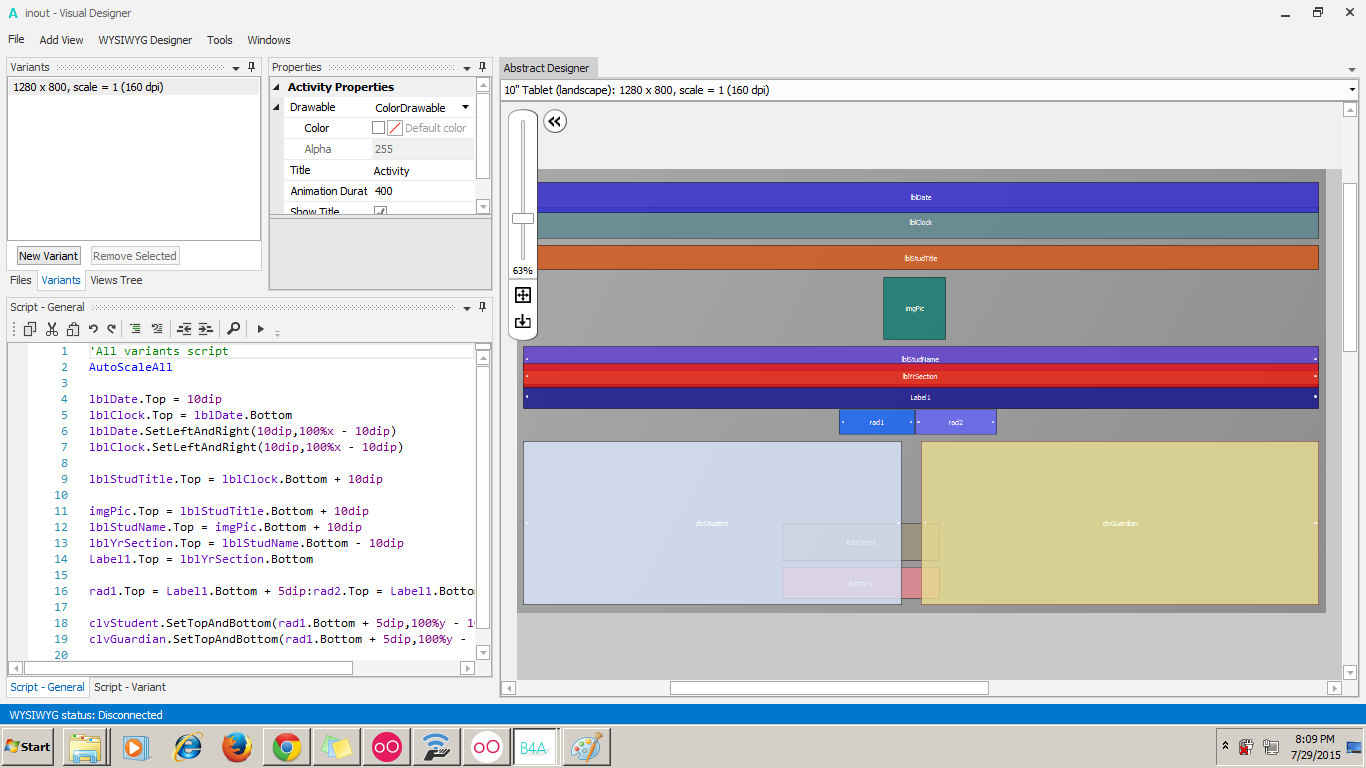The height and width of the screenshot is (768, 1366).
Task: Run the designer script with play button
Action: point(260,329)
